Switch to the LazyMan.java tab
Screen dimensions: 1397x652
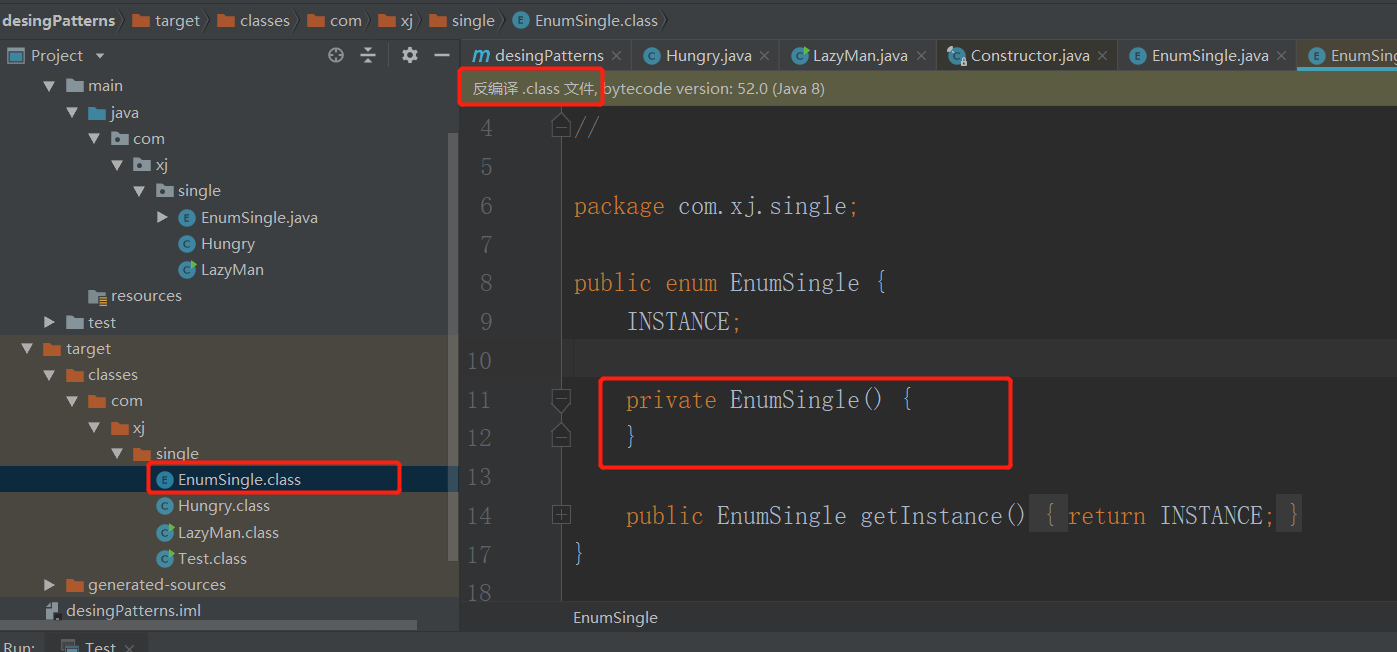tap(859, 56)
